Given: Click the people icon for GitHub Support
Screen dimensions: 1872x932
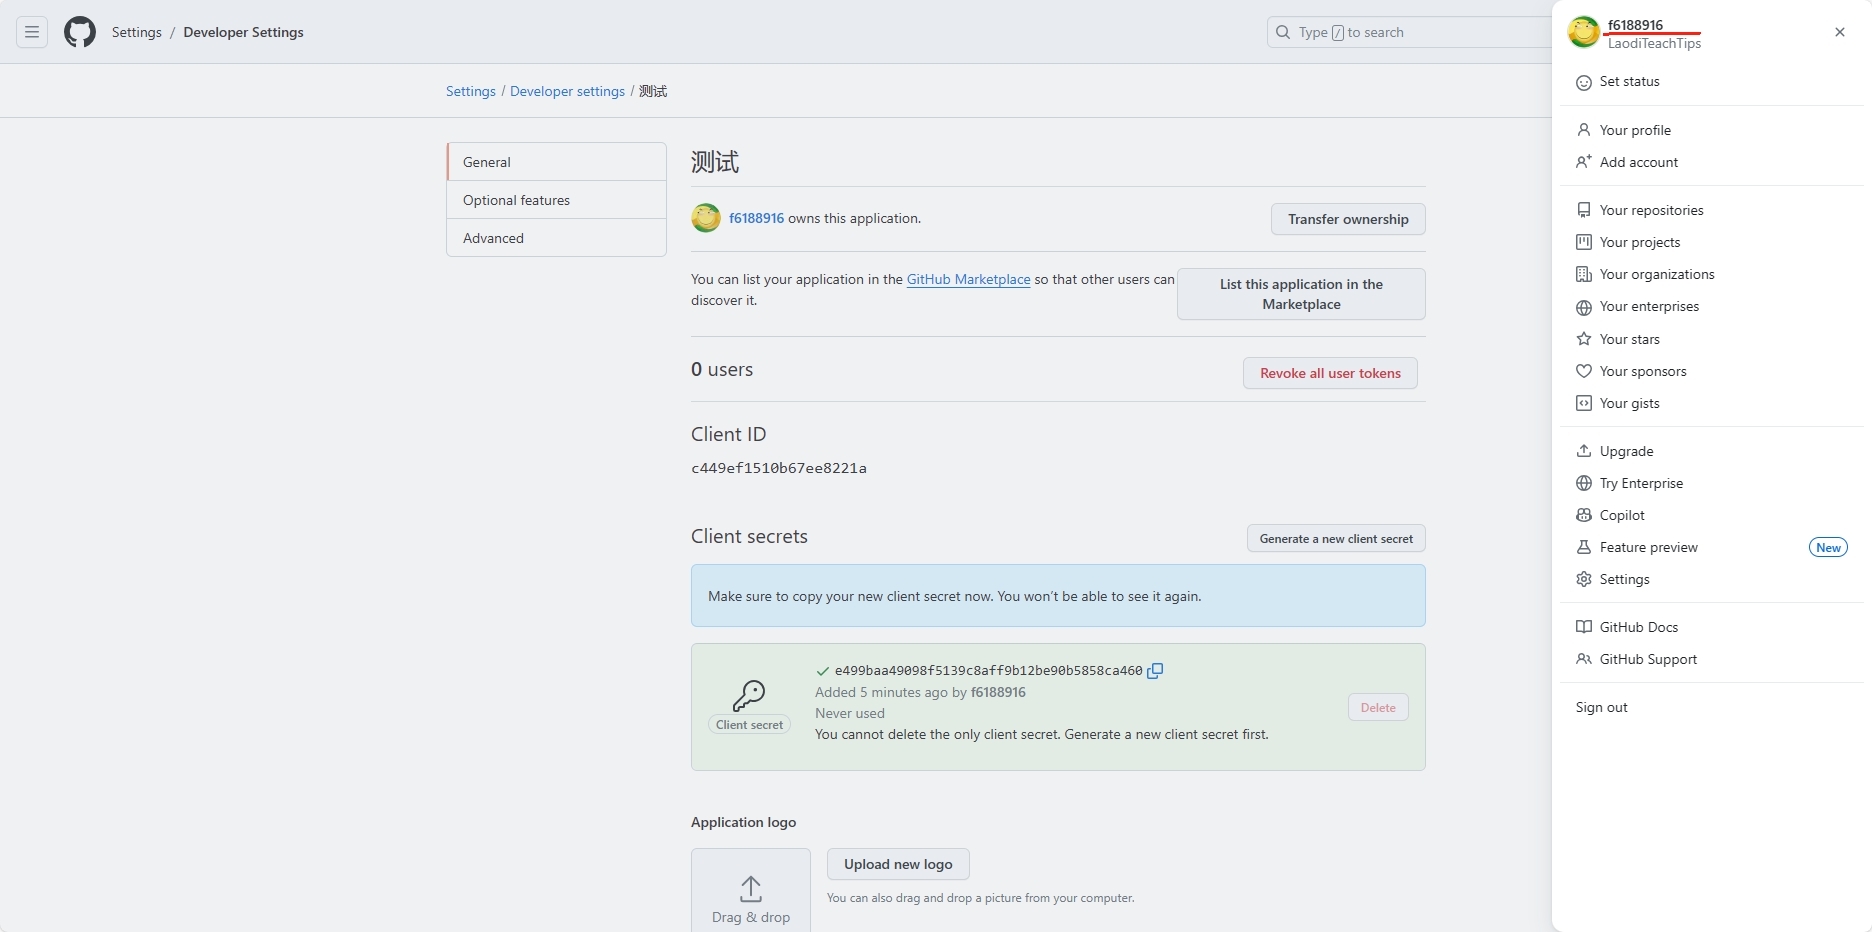Looking at the screenshot, I should (1584, 659).
